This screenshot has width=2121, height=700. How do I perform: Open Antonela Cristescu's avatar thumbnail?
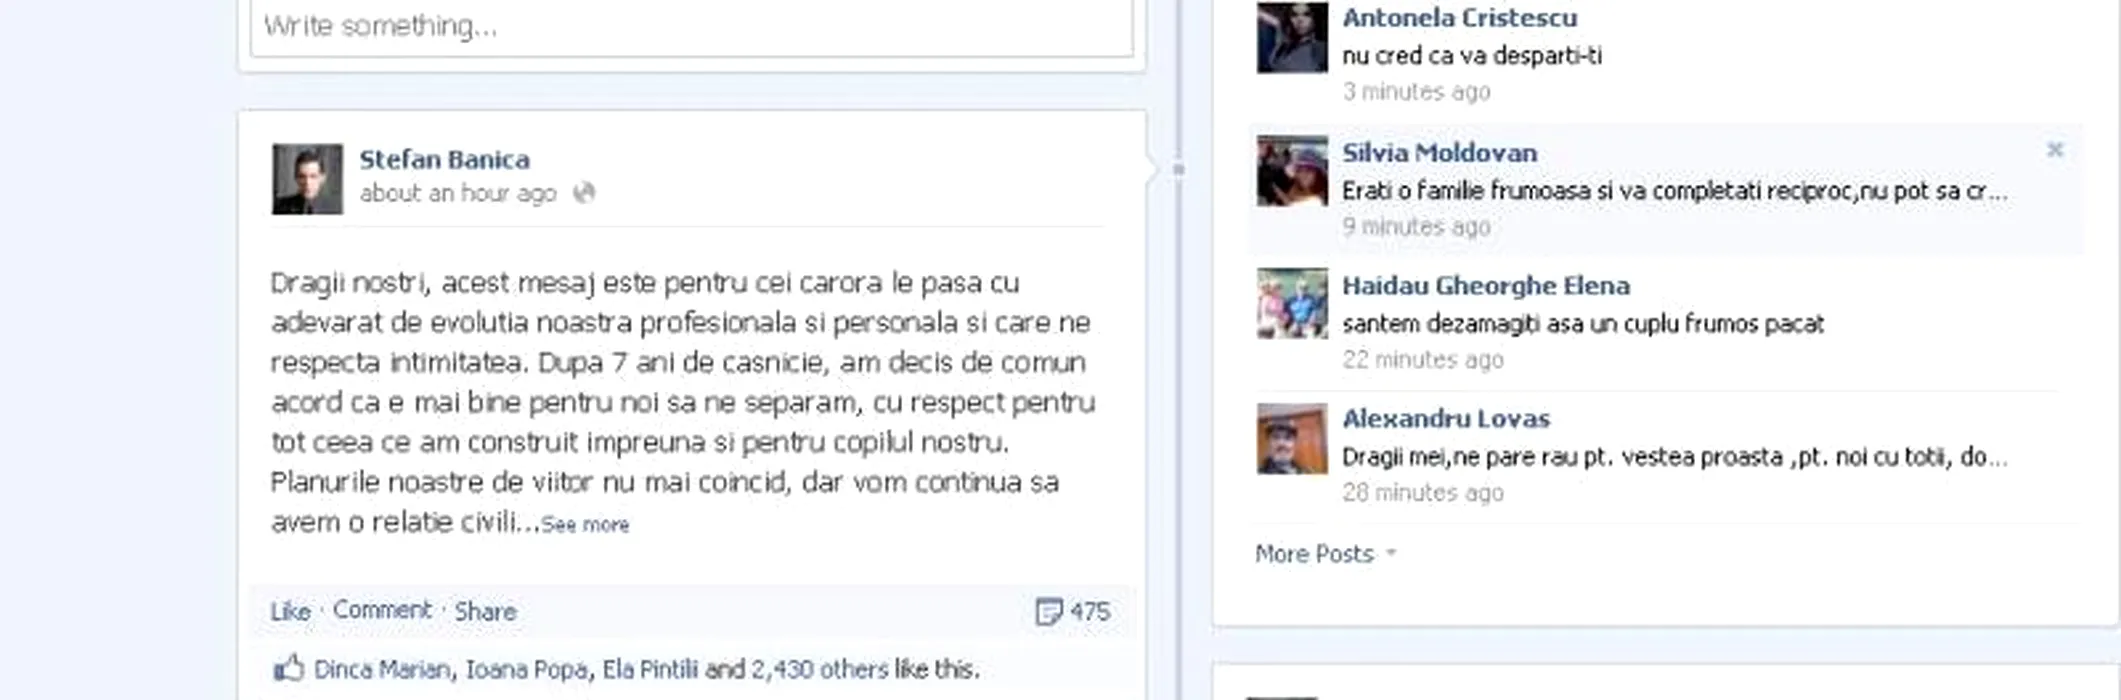[1292, 37]
